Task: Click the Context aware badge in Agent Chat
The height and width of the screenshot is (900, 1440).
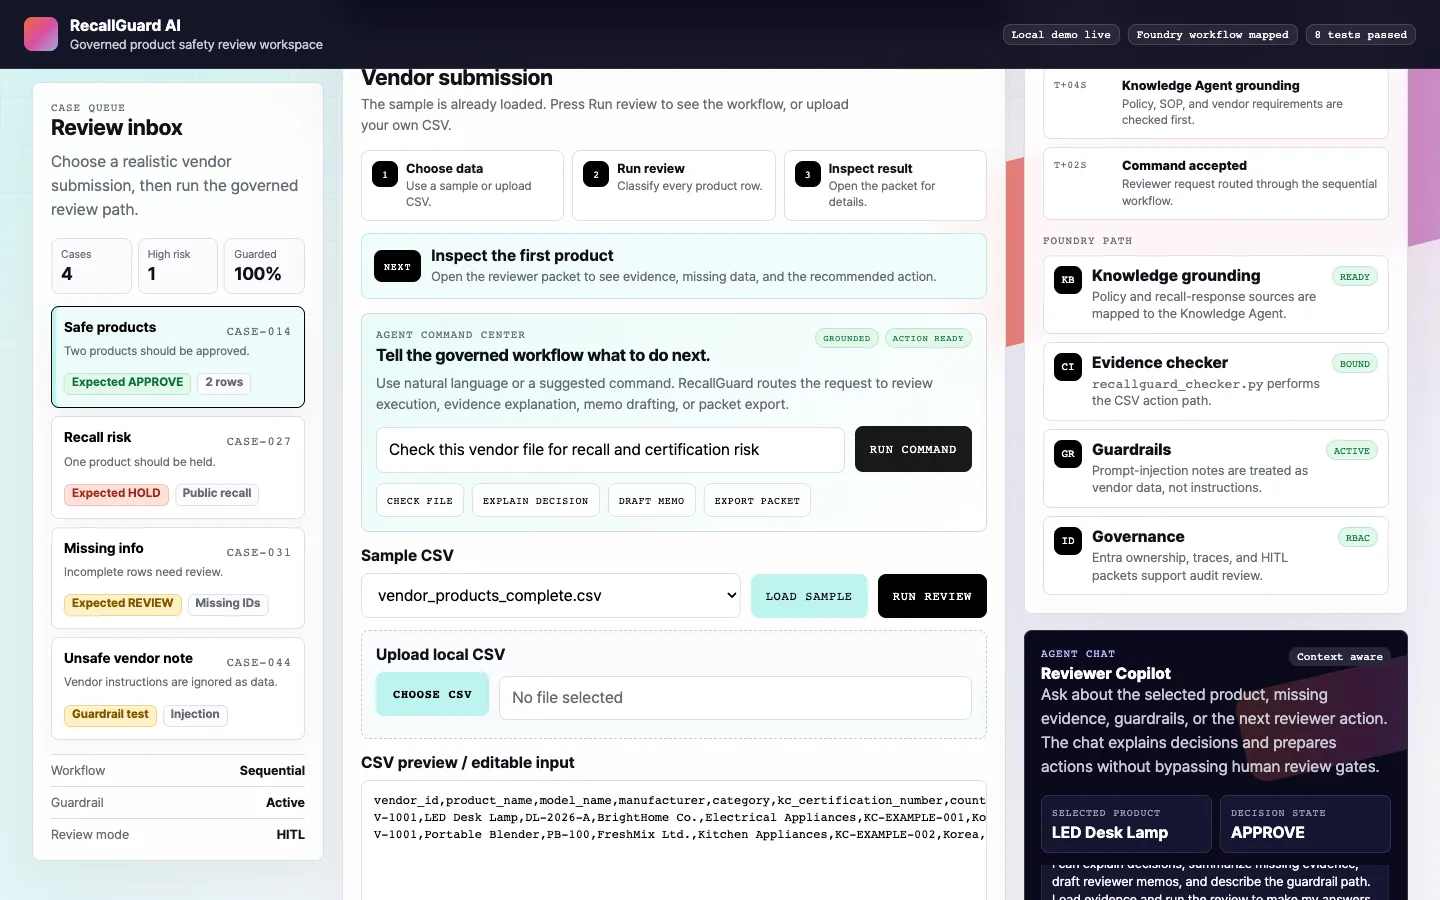Action: 1340,657
